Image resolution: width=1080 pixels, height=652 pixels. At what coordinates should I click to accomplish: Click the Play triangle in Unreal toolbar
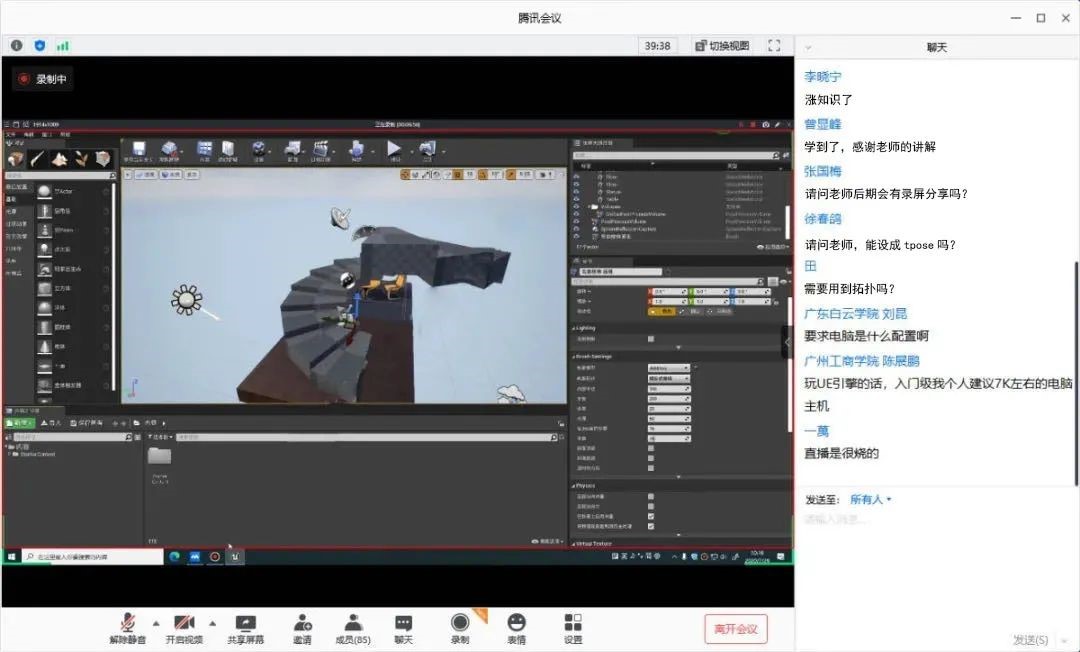pyautogui.click(x=394, y=149)
